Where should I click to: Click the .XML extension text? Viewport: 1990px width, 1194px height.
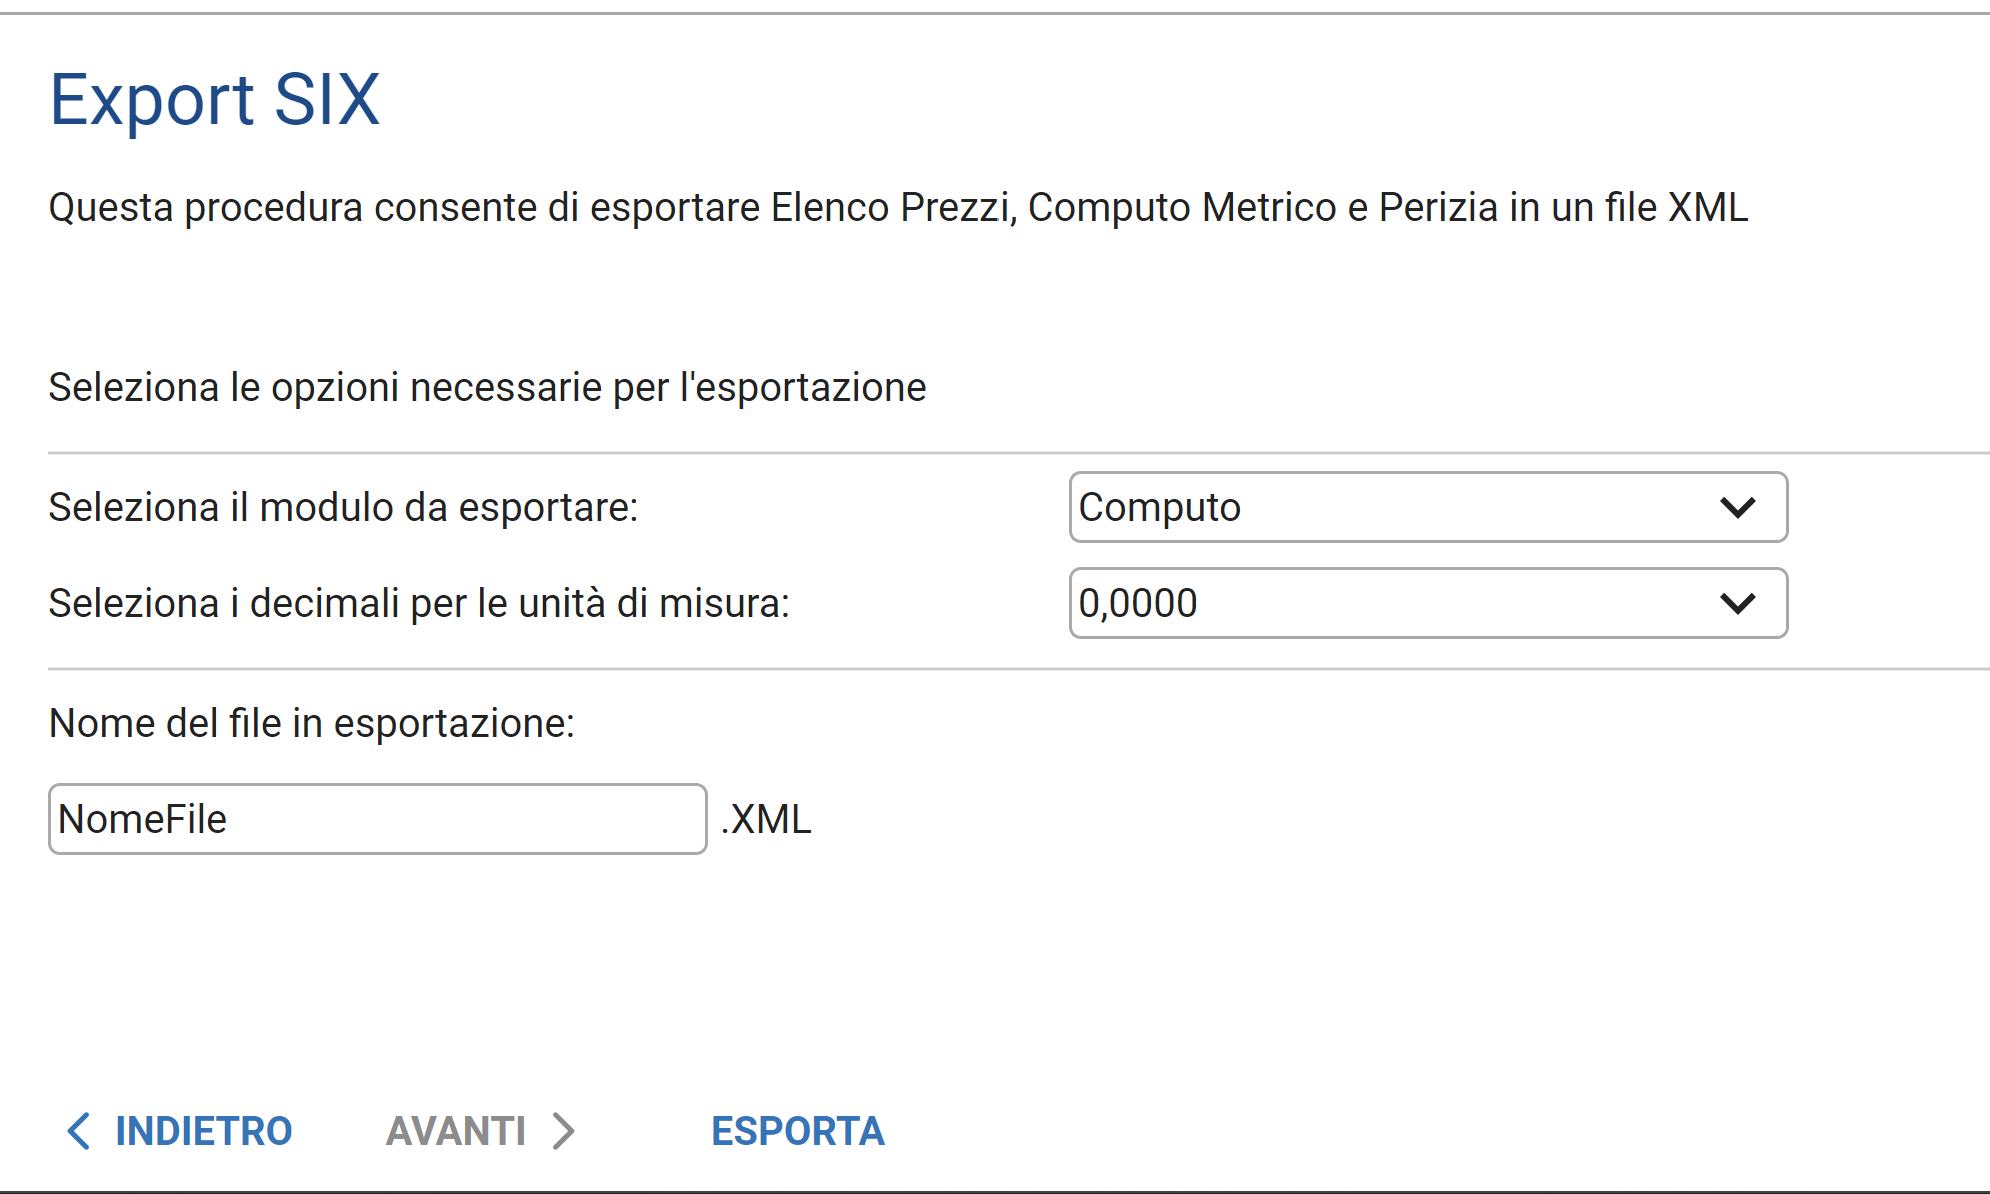(766, 819)
